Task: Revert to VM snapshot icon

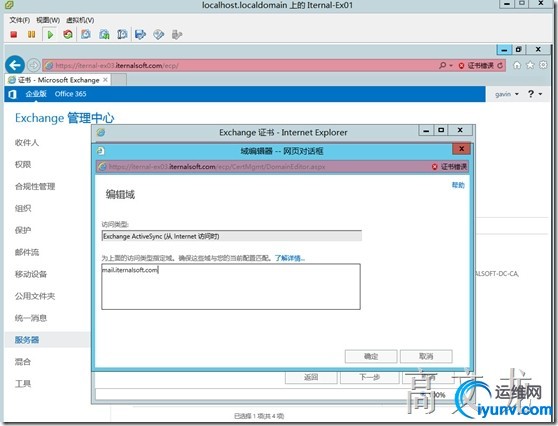Action: click(x=104, y=35)
